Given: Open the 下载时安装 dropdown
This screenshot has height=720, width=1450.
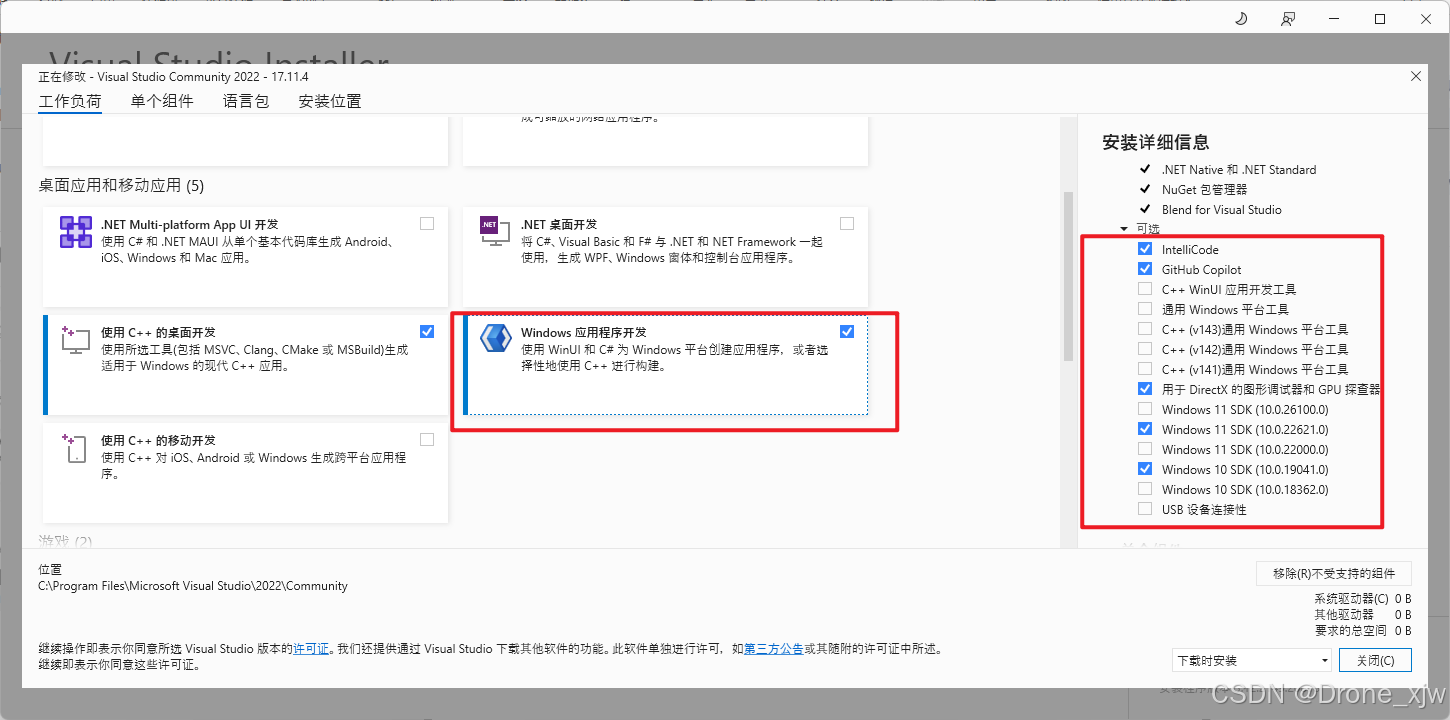Looking at the screenshot, I should pyautogui.click(x=1252, y=660).
